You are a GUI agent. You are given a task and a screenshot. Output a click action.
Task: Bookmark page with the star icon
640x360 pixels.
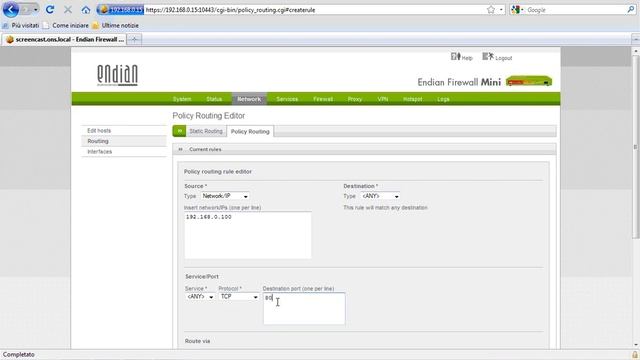491,10
